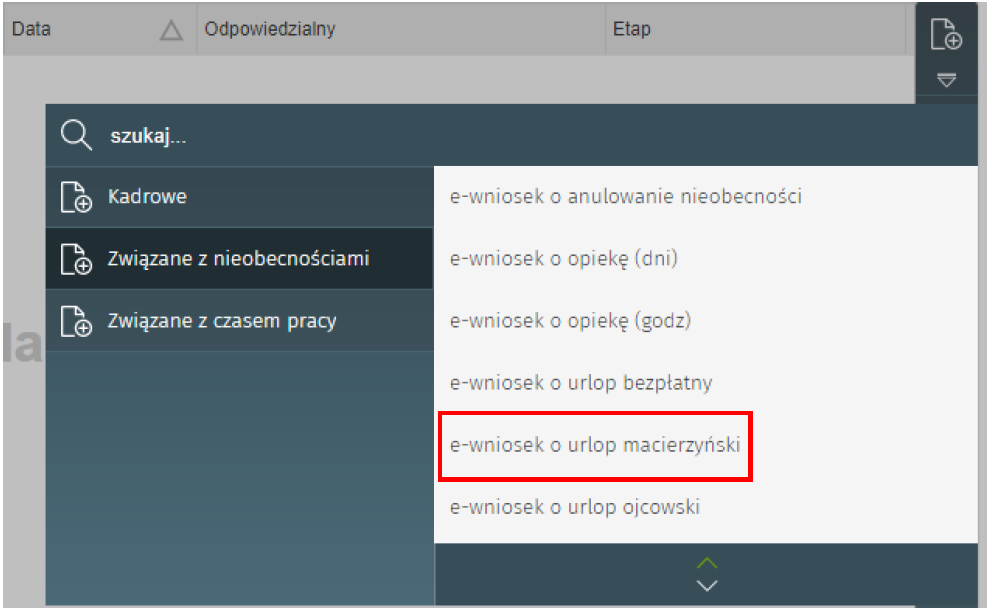Screen dimensions: 987x608
Task: Open the Kadrowe category
Action: pyautogui.click(x=148, y=197)
